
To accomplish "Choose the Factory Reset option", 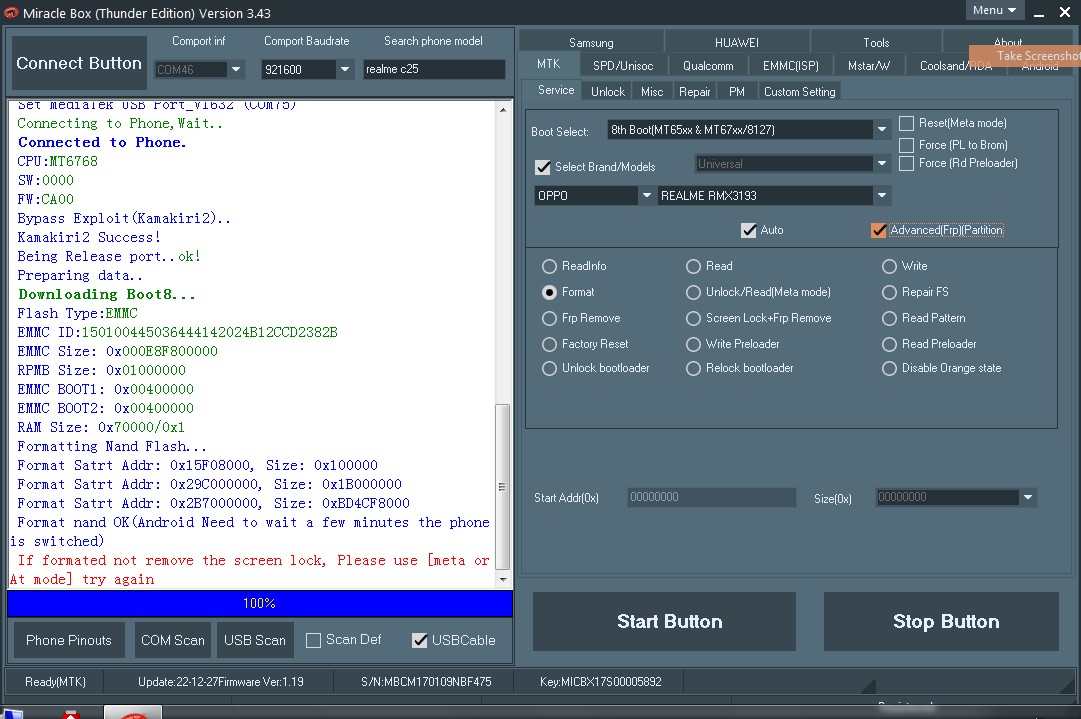I will point(549,344).
